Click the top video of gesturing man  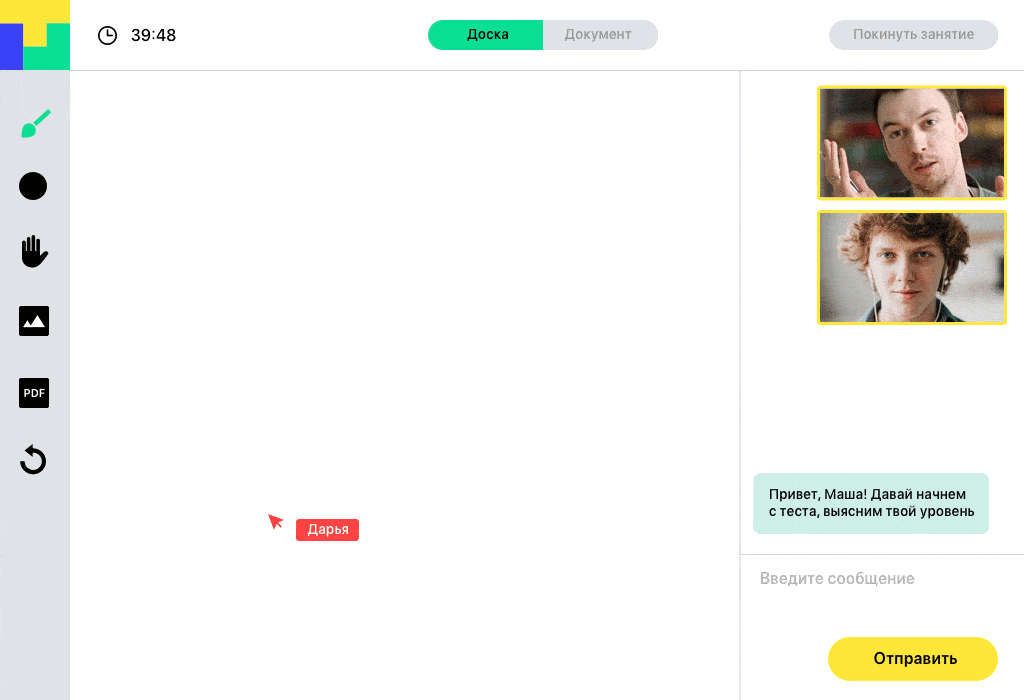(912, 143)
